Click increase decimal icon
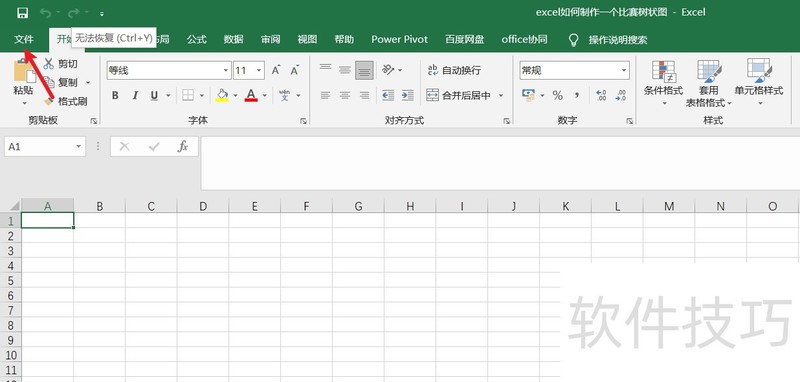 (x=601, y=95)
